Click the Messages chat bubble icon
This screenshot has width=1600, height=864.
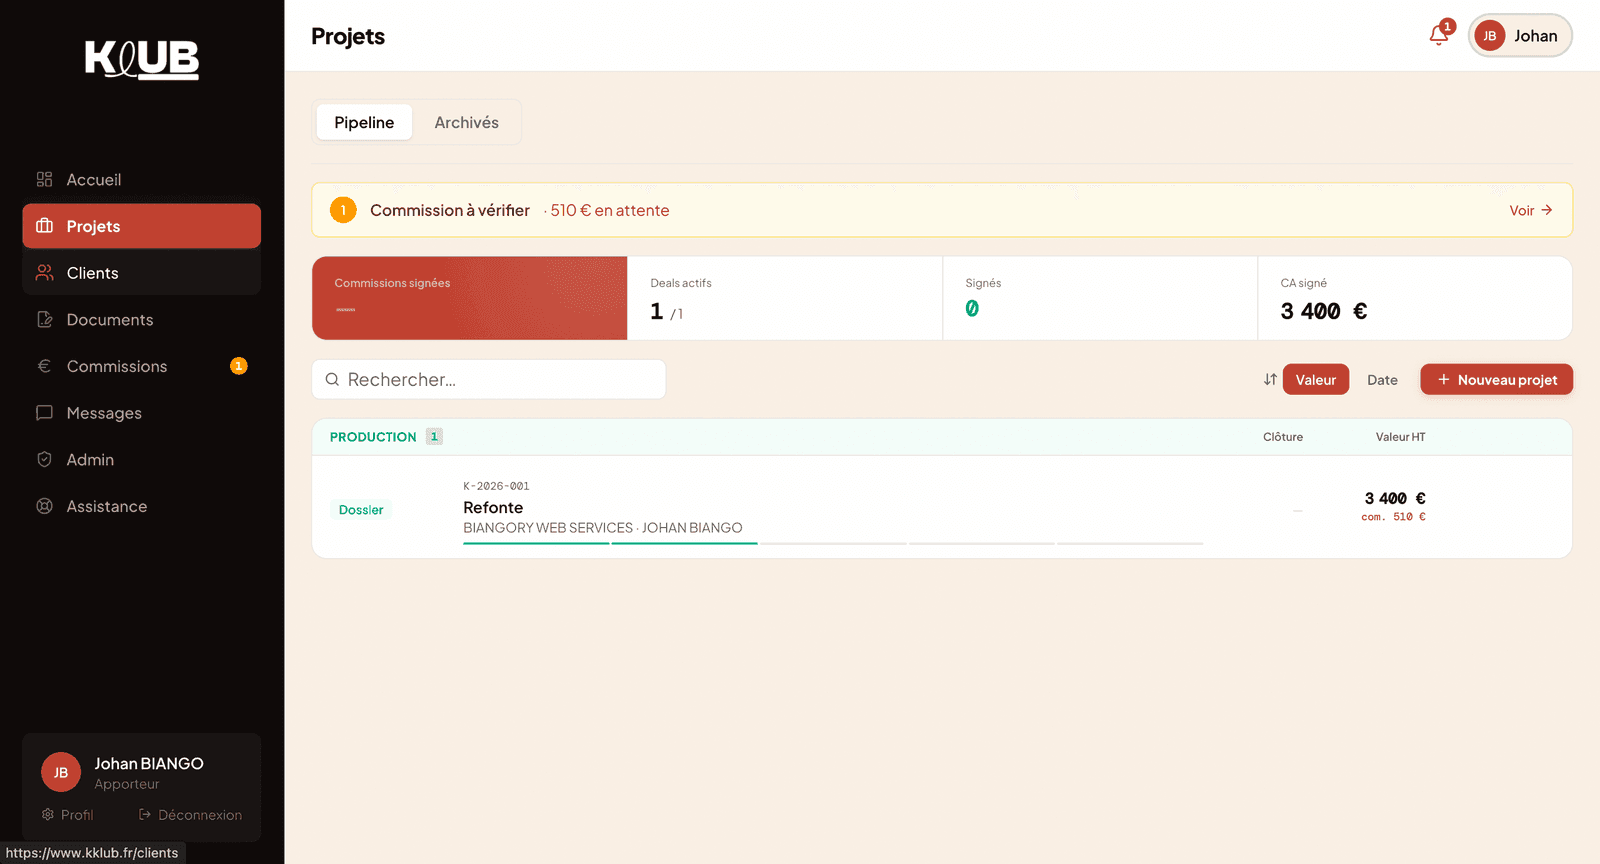pyautogui.click(x=44, y=412)
